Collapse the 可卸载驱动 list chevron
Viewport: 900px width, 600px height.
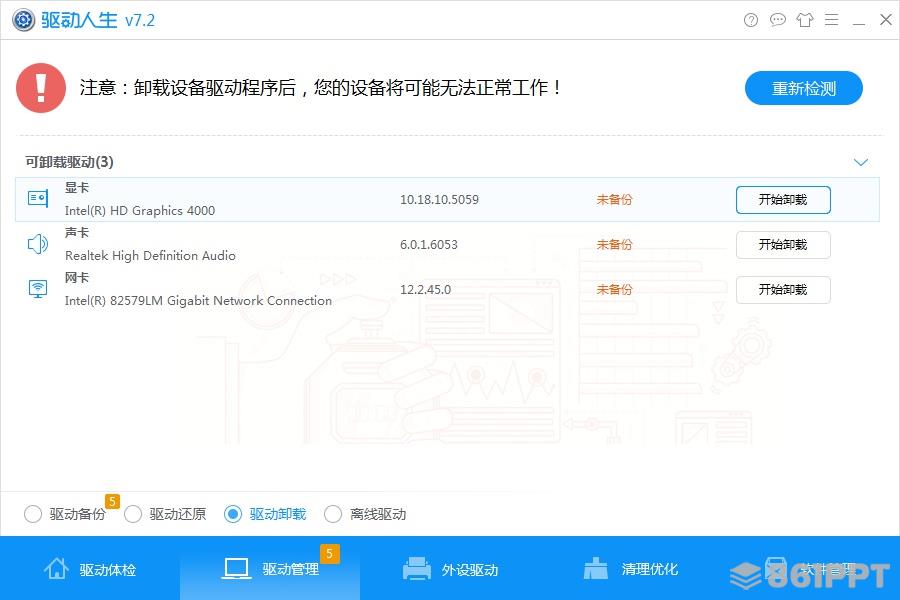click(x=860, y=162)
